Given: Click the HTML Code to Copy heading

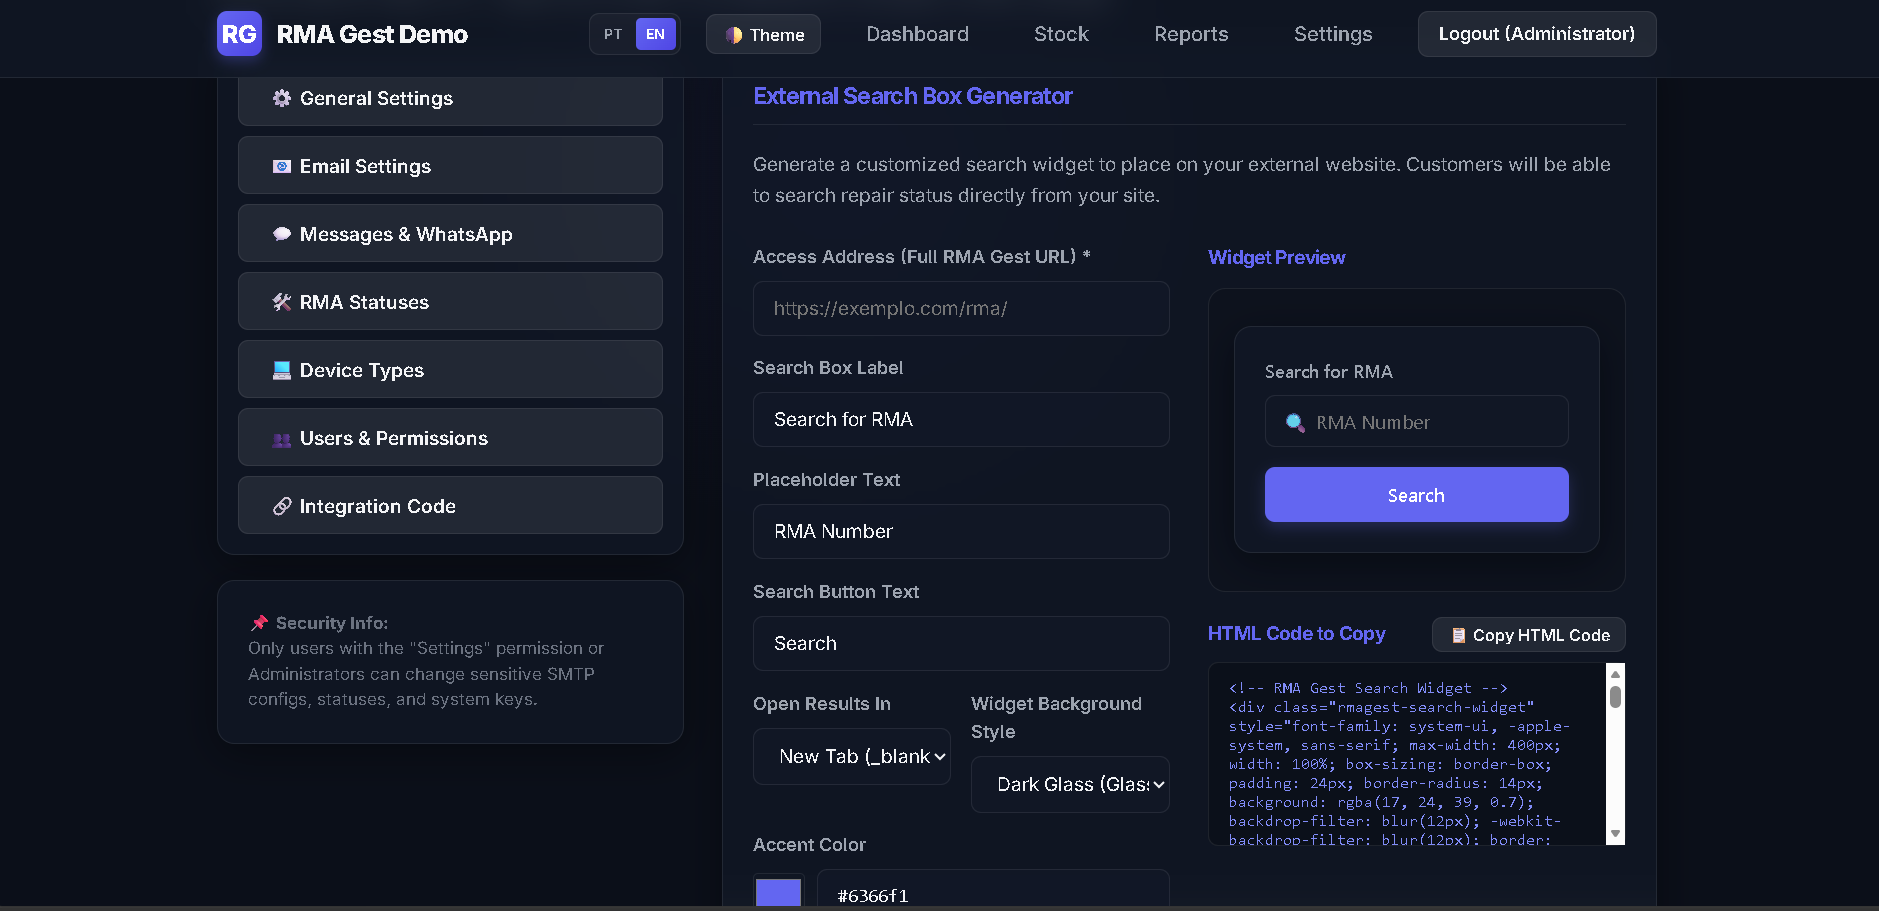Looking at the screenshot, I should 1296,633.
